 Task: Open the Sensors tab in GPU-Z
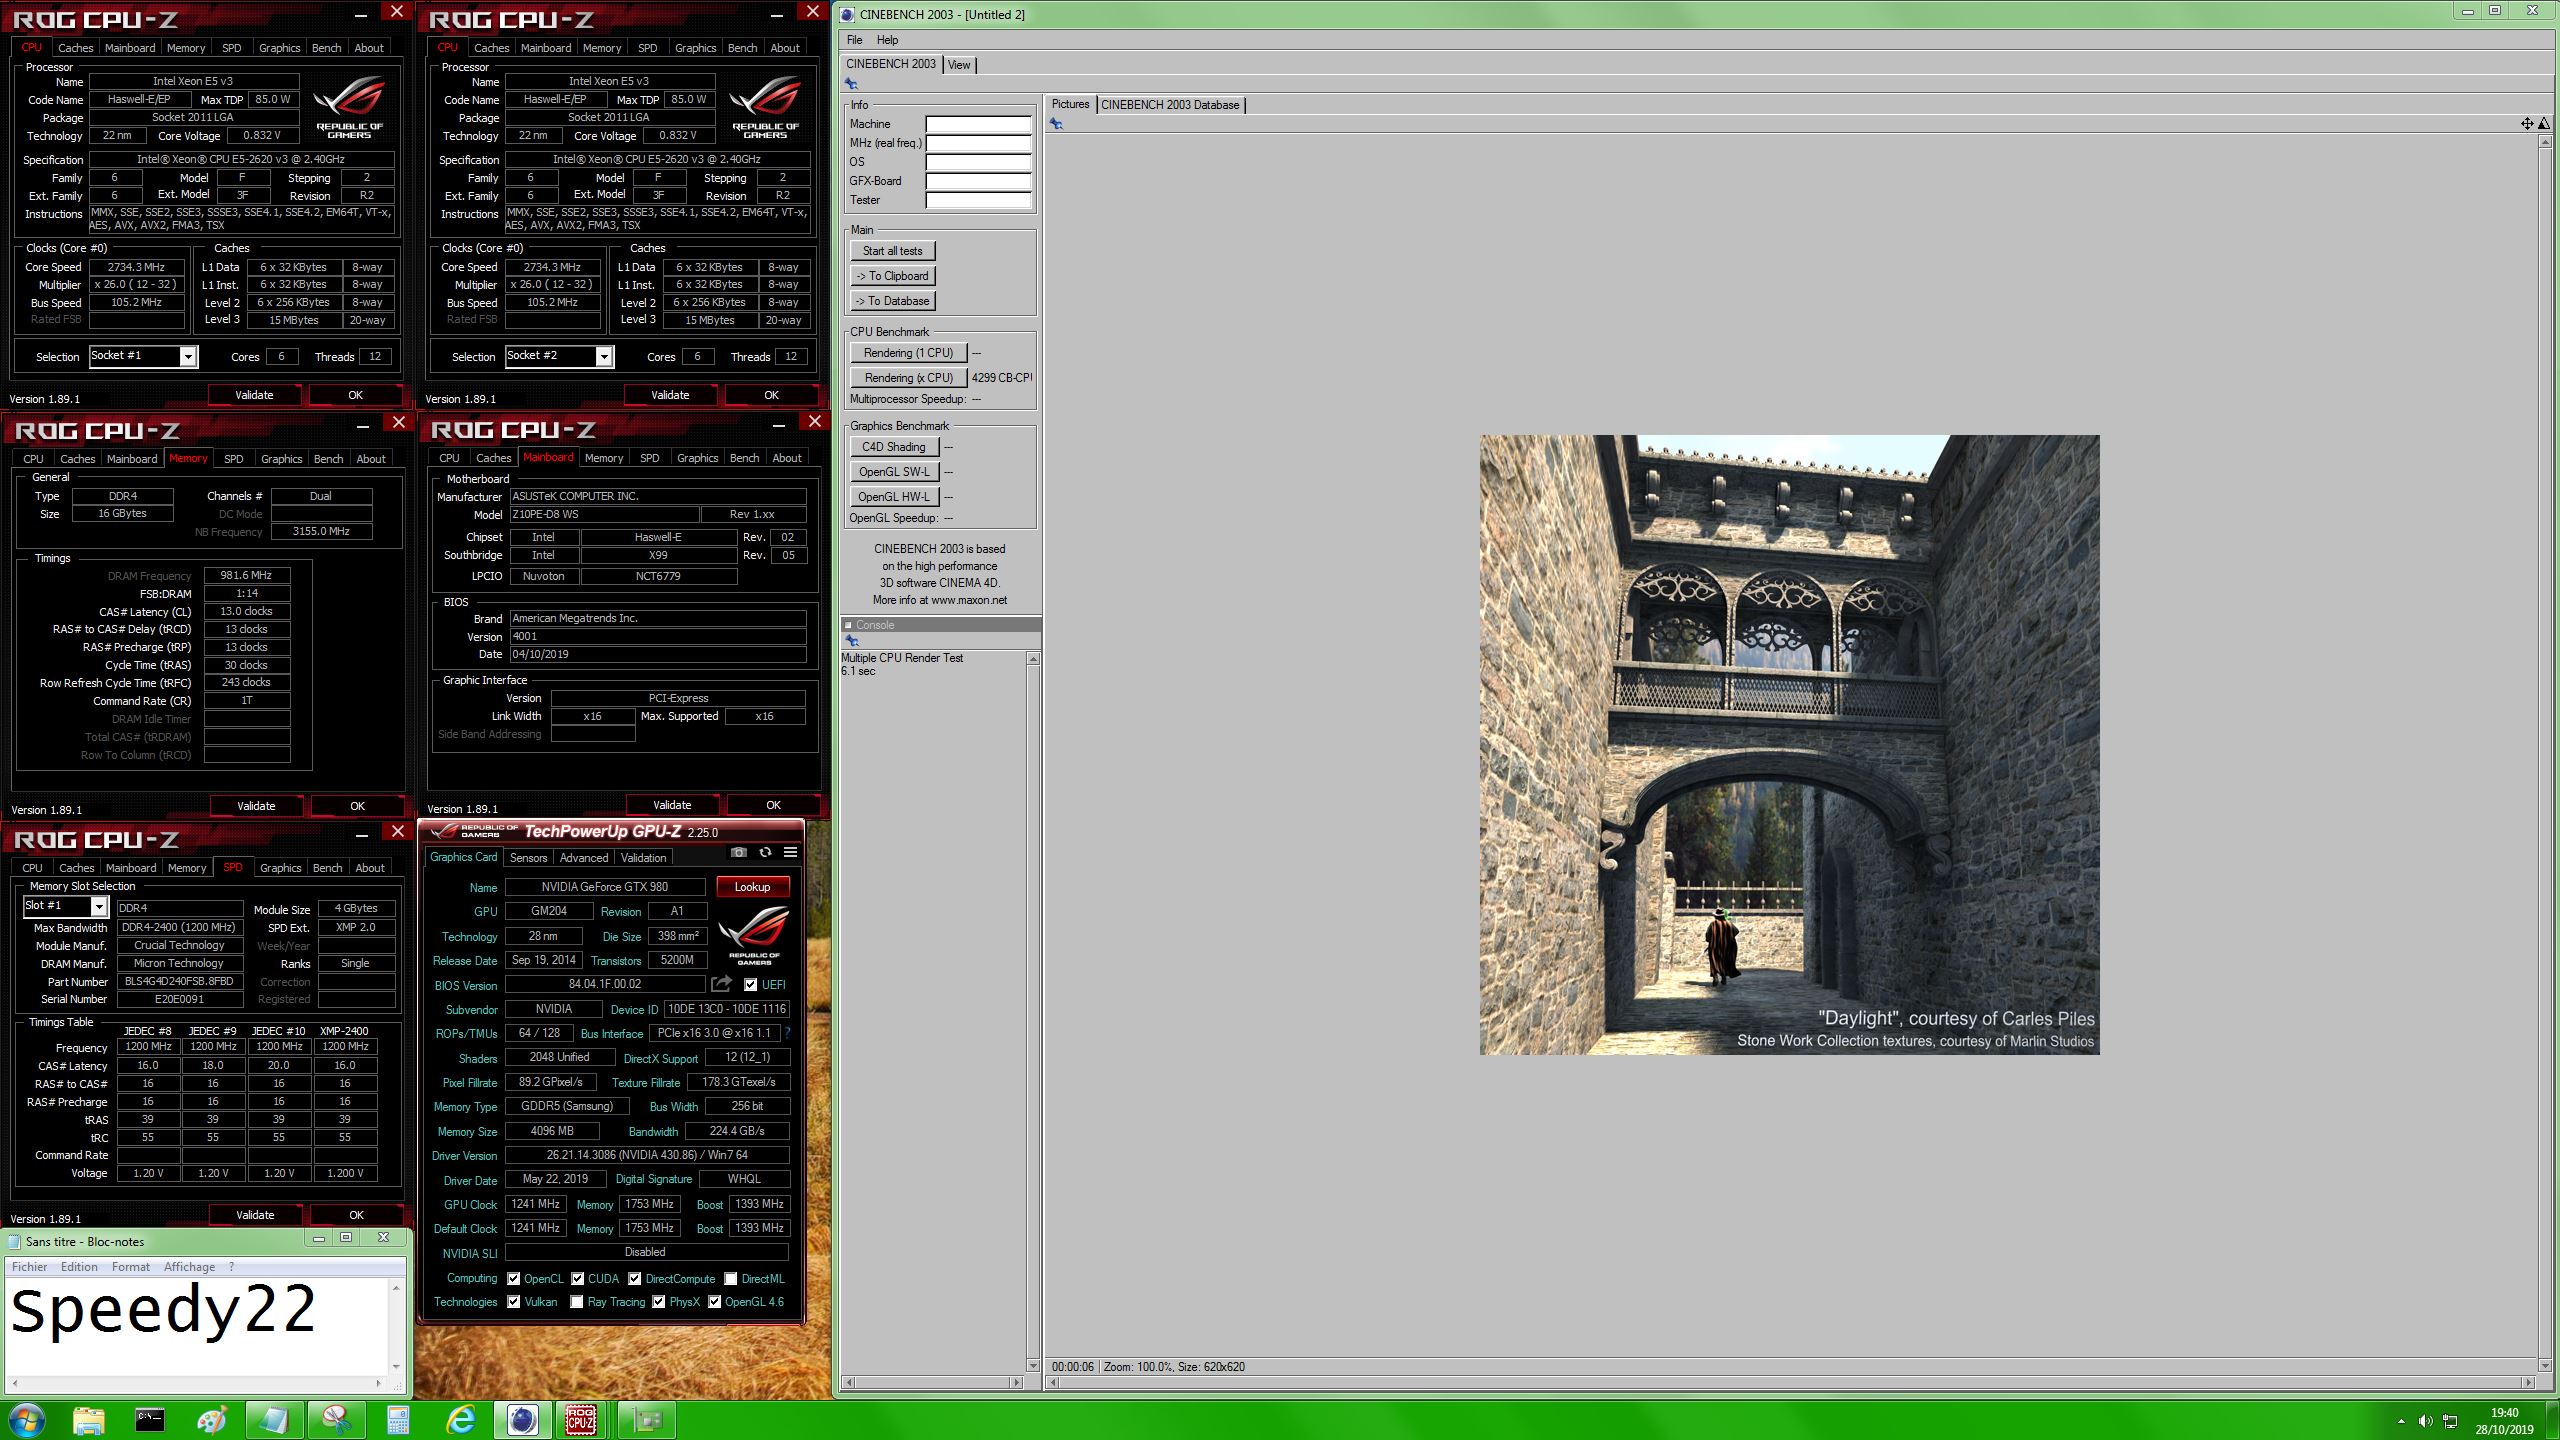coord(528,858)
